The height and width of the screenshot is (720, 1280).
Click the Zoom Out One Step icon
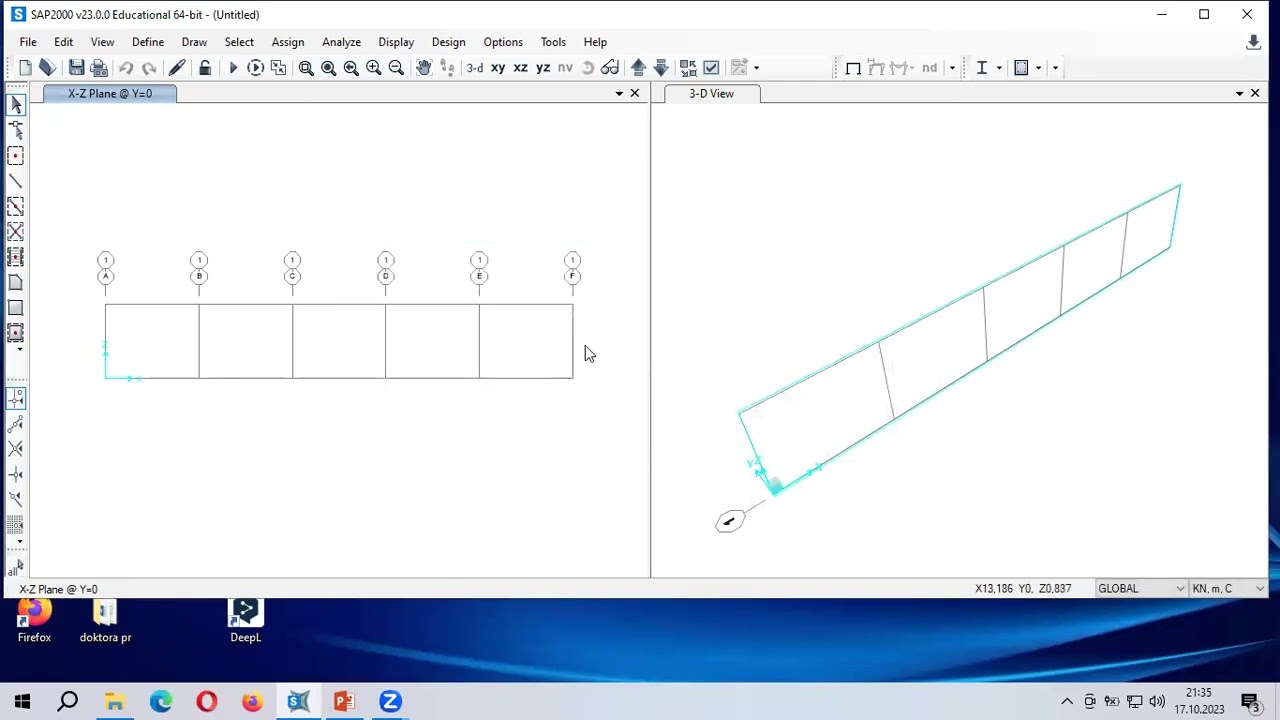[396, 68]
